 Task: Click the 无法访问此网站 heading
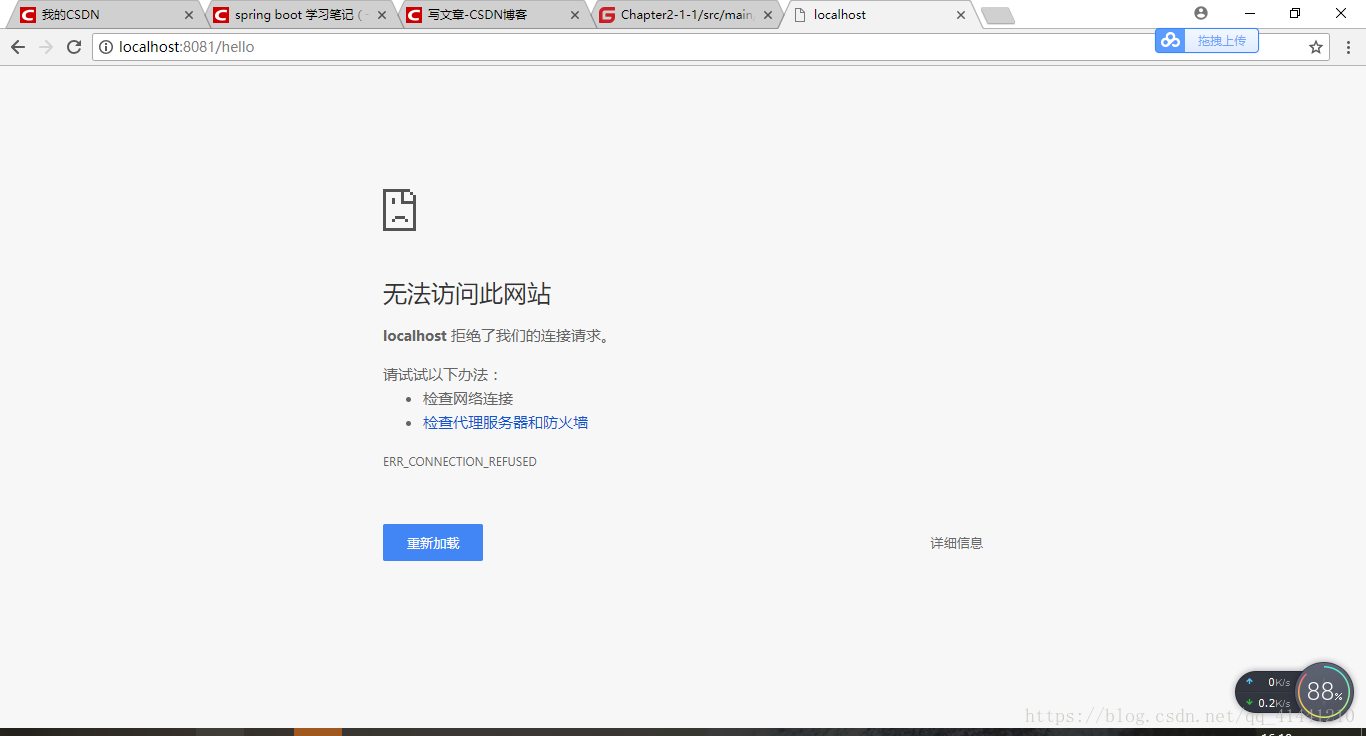pos(467,294)
